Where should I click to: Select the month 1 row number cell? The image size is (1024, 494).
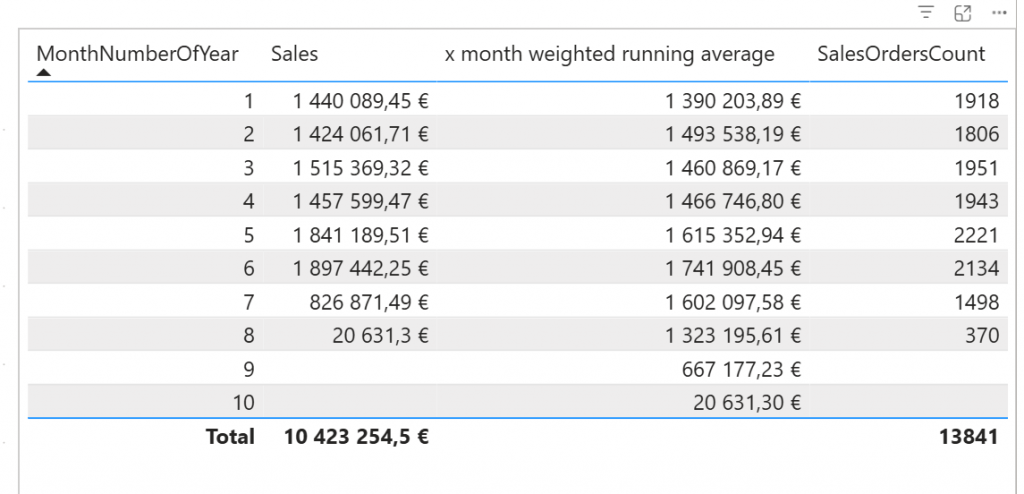click(x=249, y=101)
